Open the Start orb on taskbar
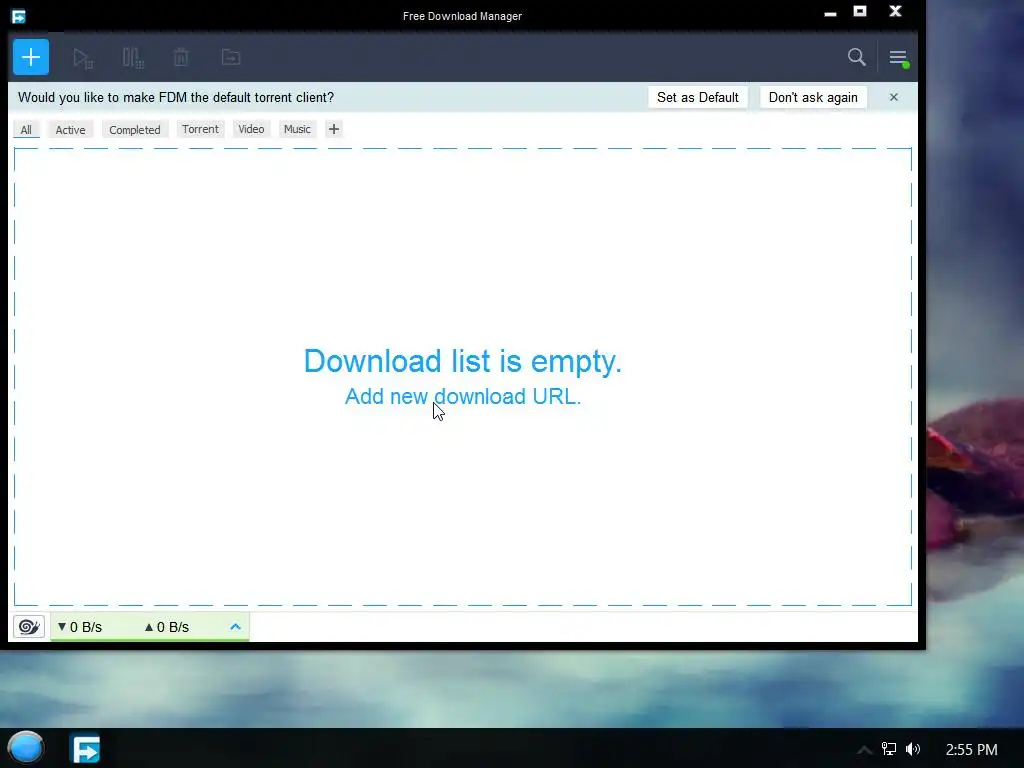Screen dimensions: 1024x768 (x=25, y=748)
